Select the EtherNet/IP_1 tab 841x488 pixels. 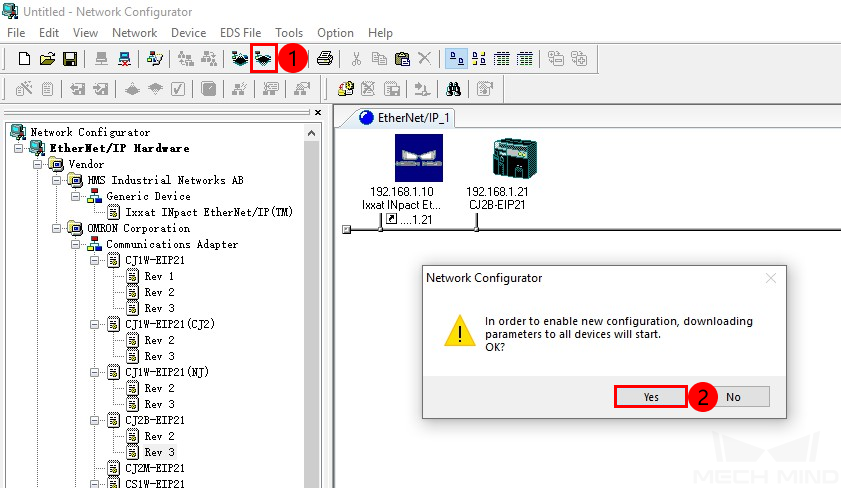click(405, 117)
